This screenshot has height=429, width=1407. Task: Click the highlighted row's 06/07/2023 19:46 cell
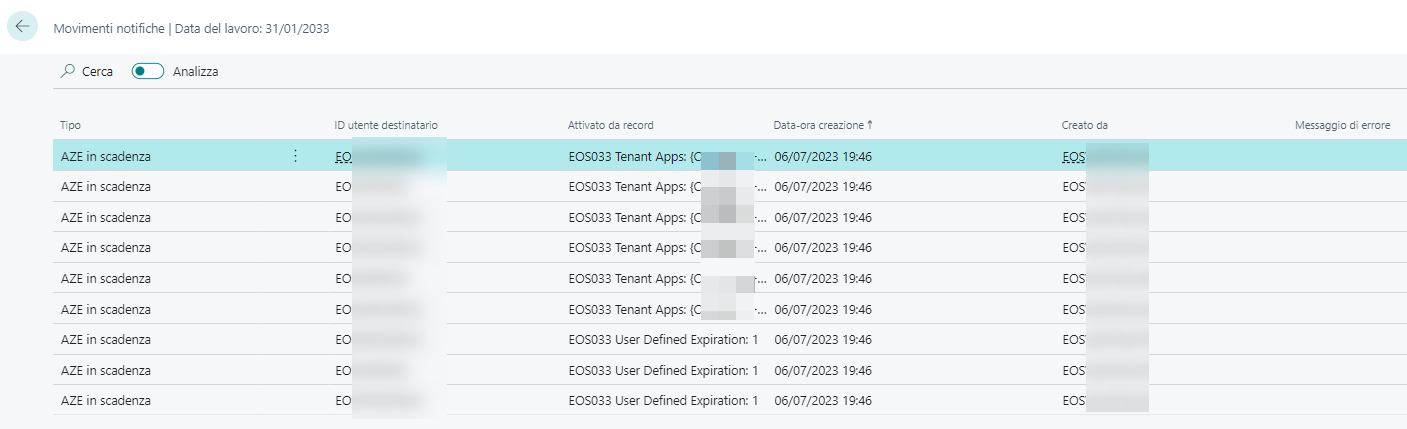click(x=823, y=157)
